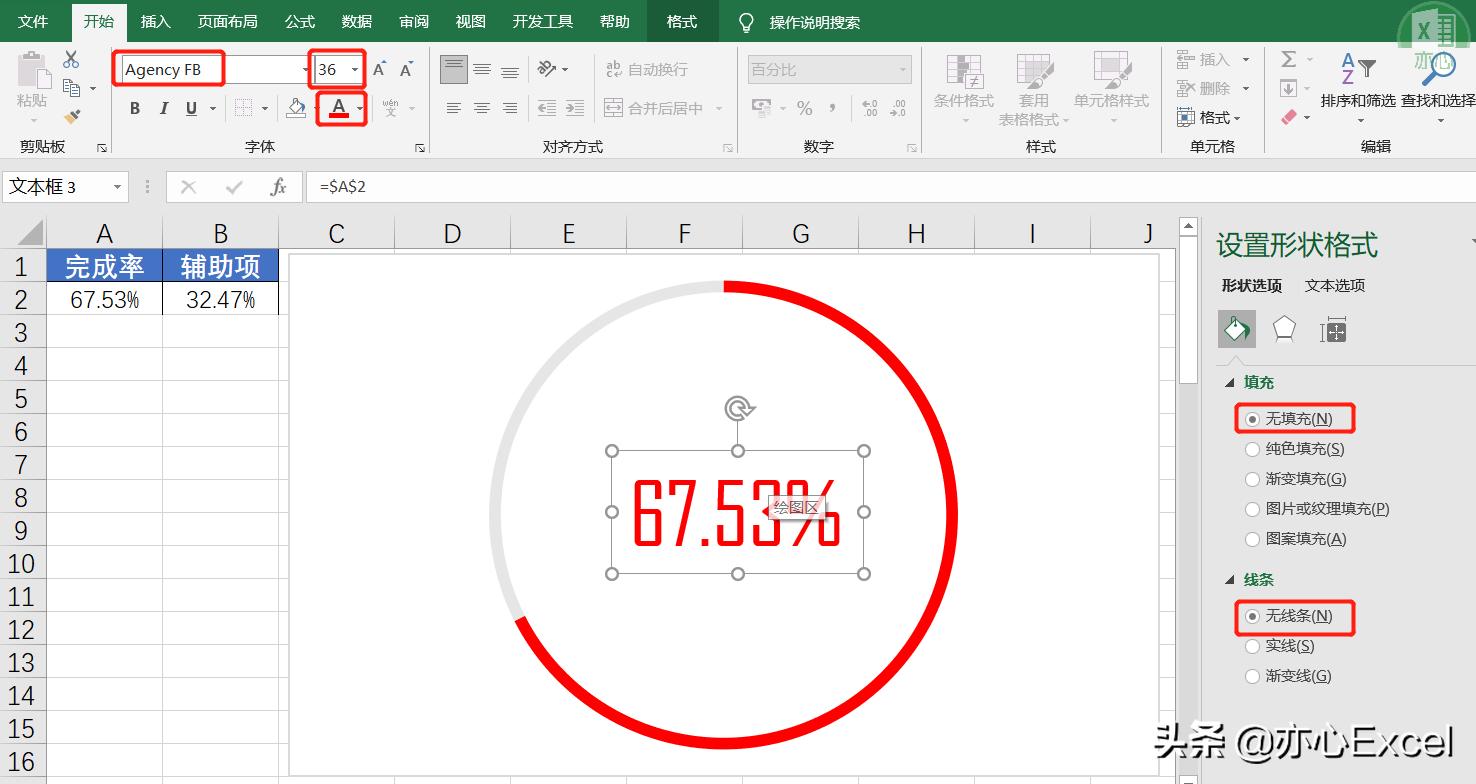Expand the font size dropdown

tap(355, 68)
